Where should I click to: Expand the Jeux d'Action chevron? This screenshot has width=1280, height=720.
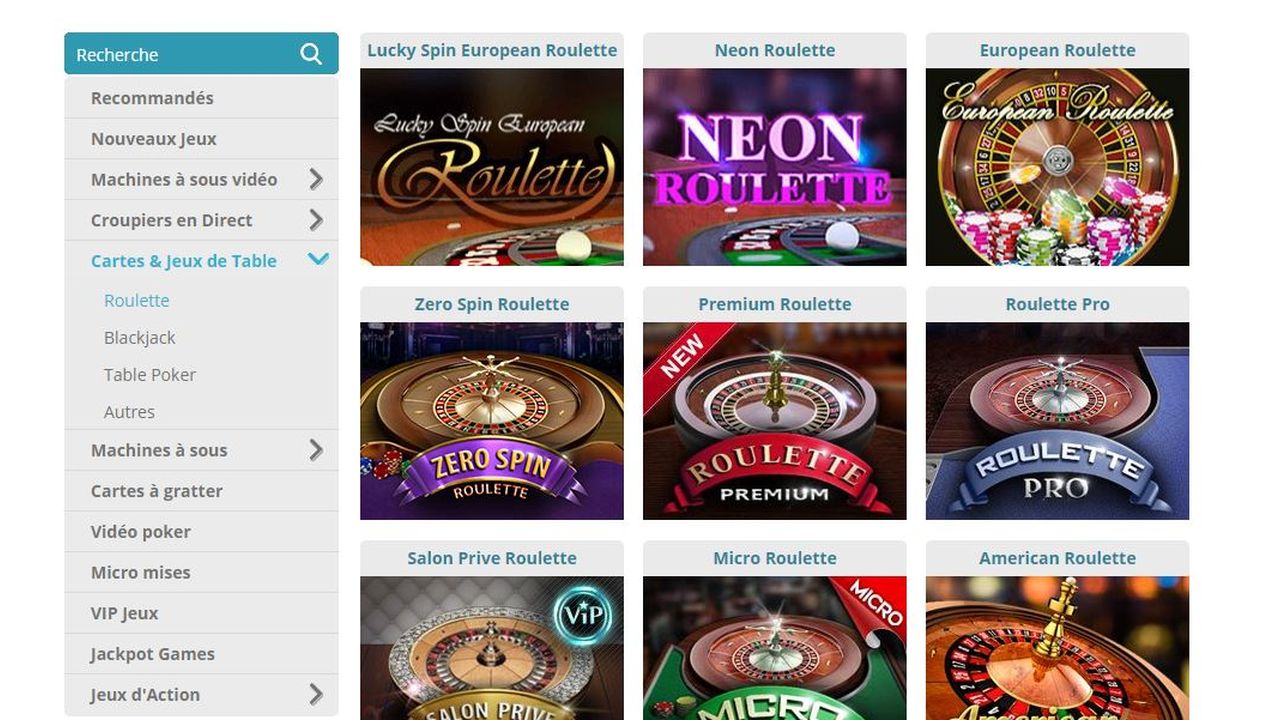316,694
